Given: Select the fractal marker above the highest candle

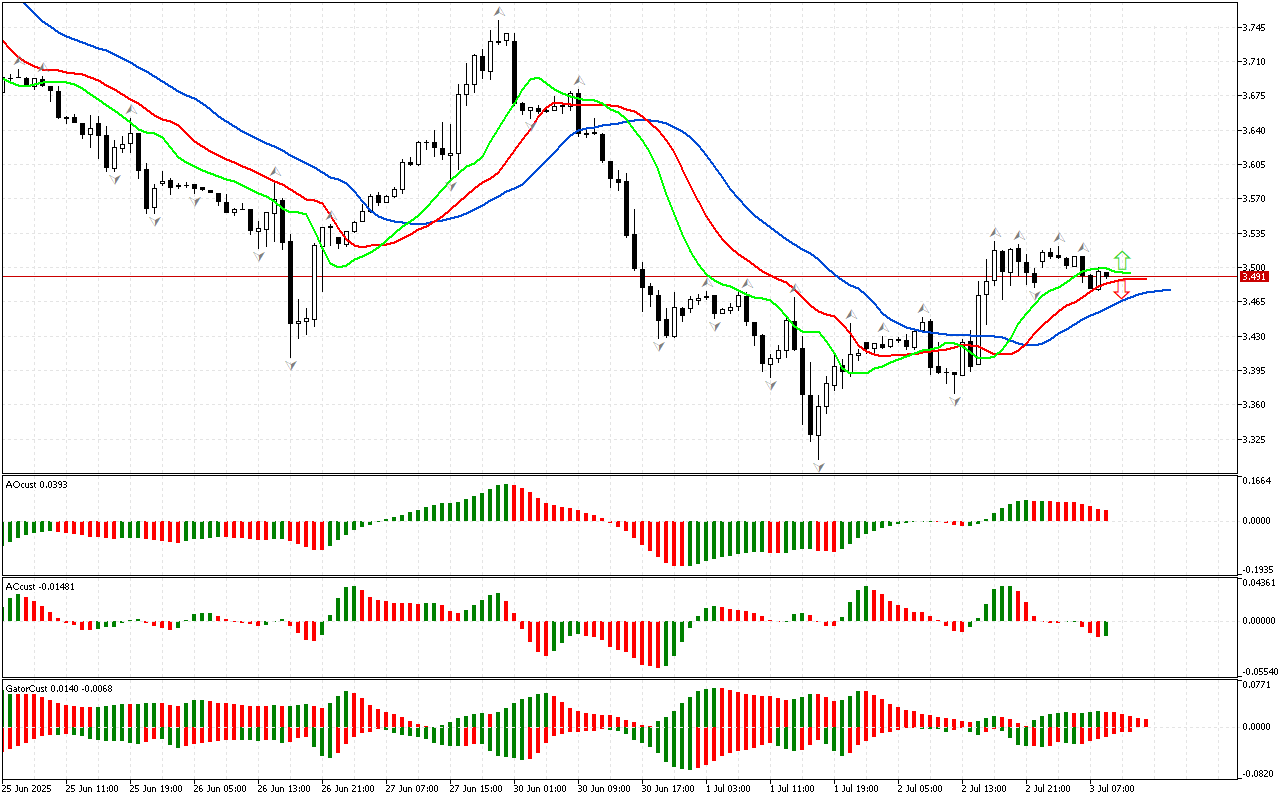Looking at the screenshot, I should coord(498,11).
